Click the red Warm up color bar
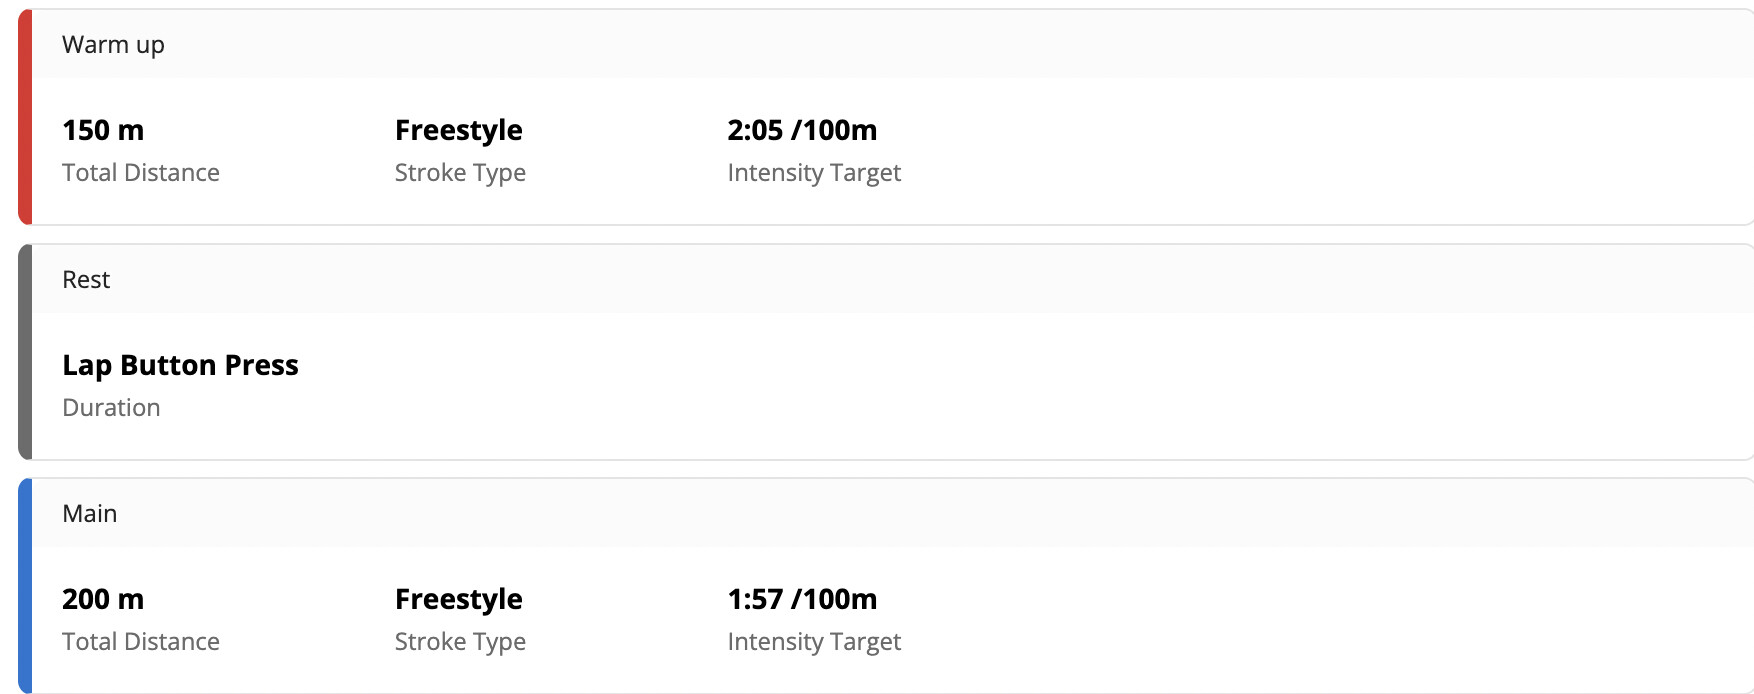 tap(26, 117)
